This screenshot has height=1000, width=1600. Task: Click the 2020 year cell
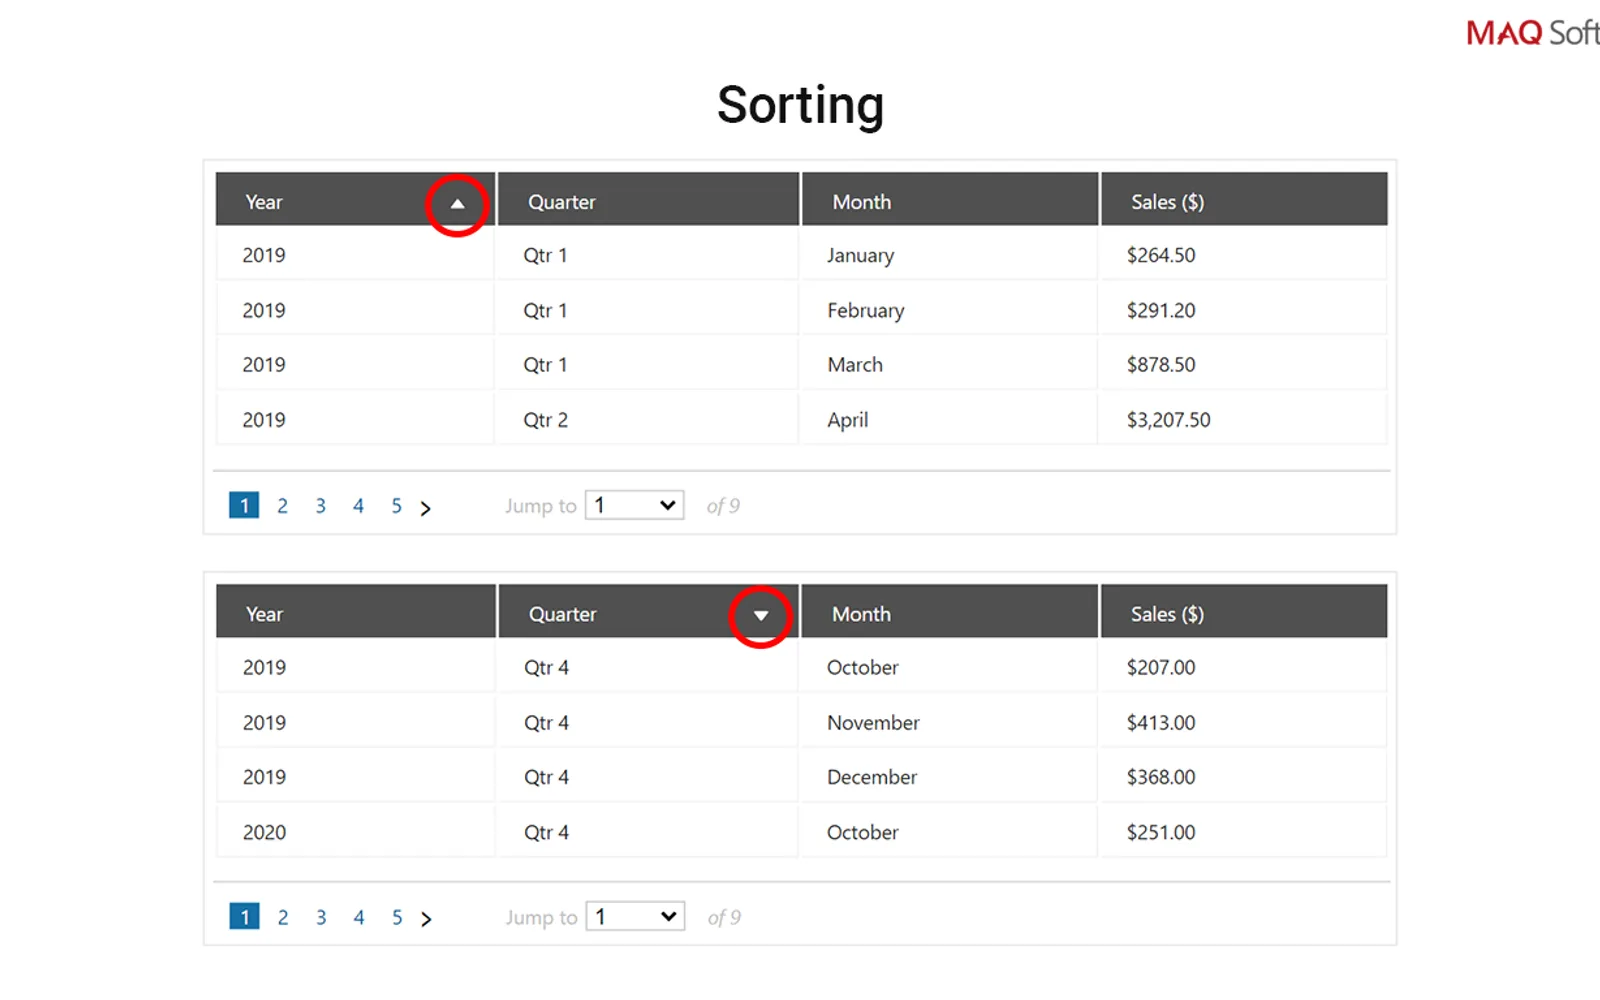[355, 832]
